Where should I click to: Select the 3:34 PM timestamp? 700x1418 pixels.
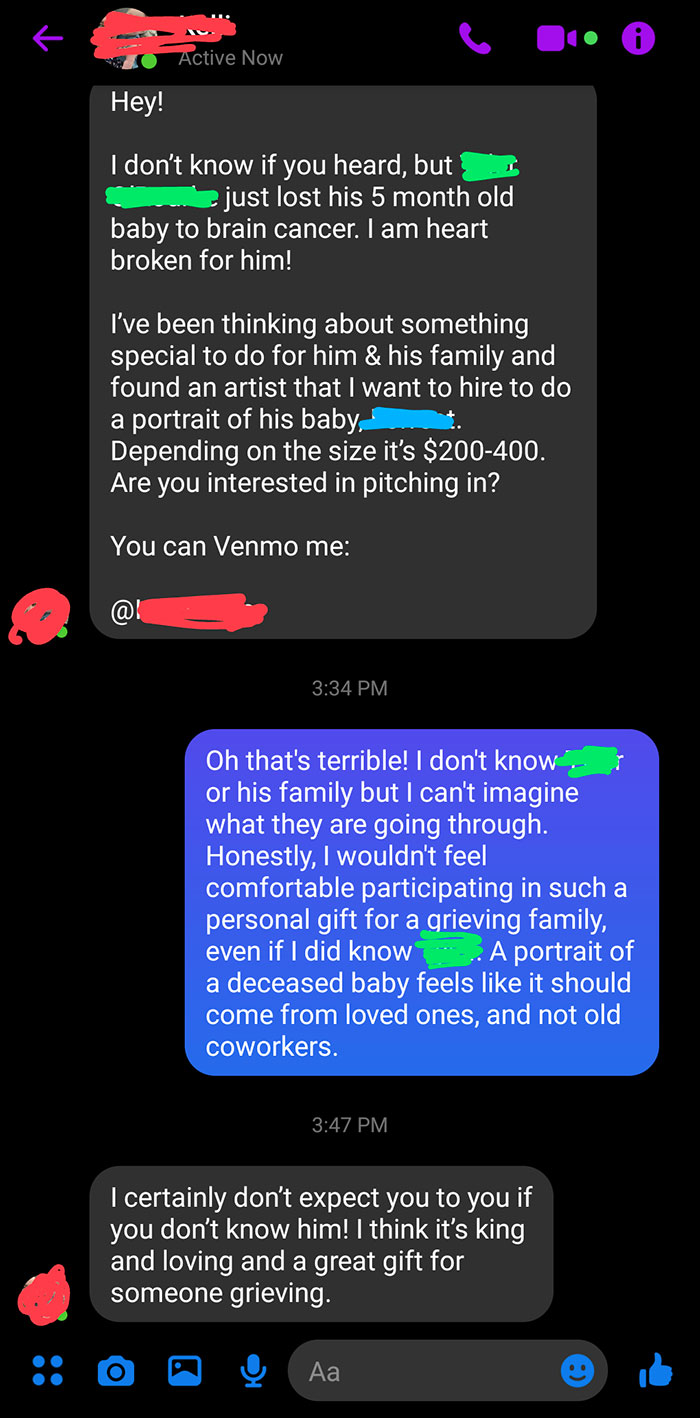point(349,688)
